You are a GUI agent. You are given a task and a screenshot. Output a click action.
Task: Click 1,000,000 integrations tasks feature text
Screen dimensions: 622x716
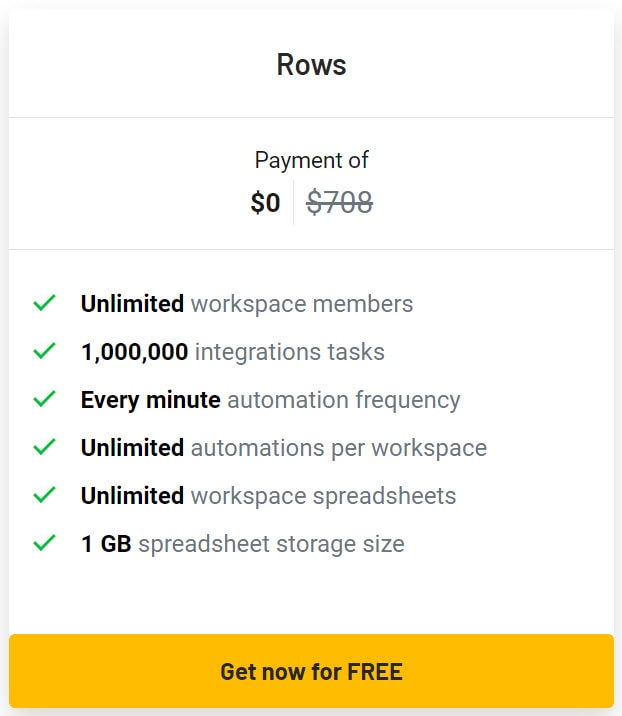click(x=233, y=352)
